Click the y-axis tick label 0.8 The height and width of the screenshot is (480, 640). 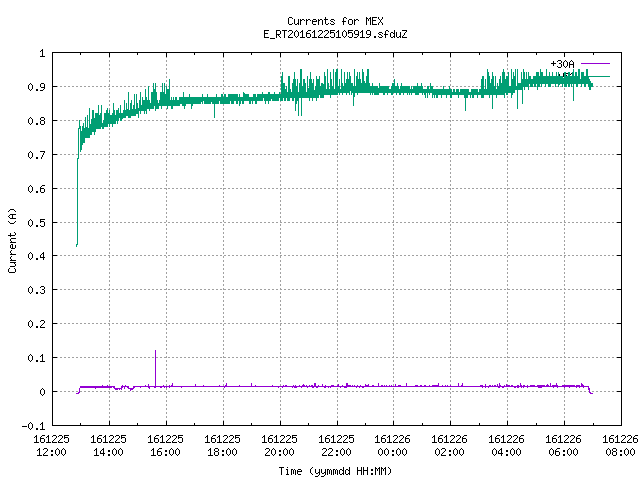tap(36, 121)
